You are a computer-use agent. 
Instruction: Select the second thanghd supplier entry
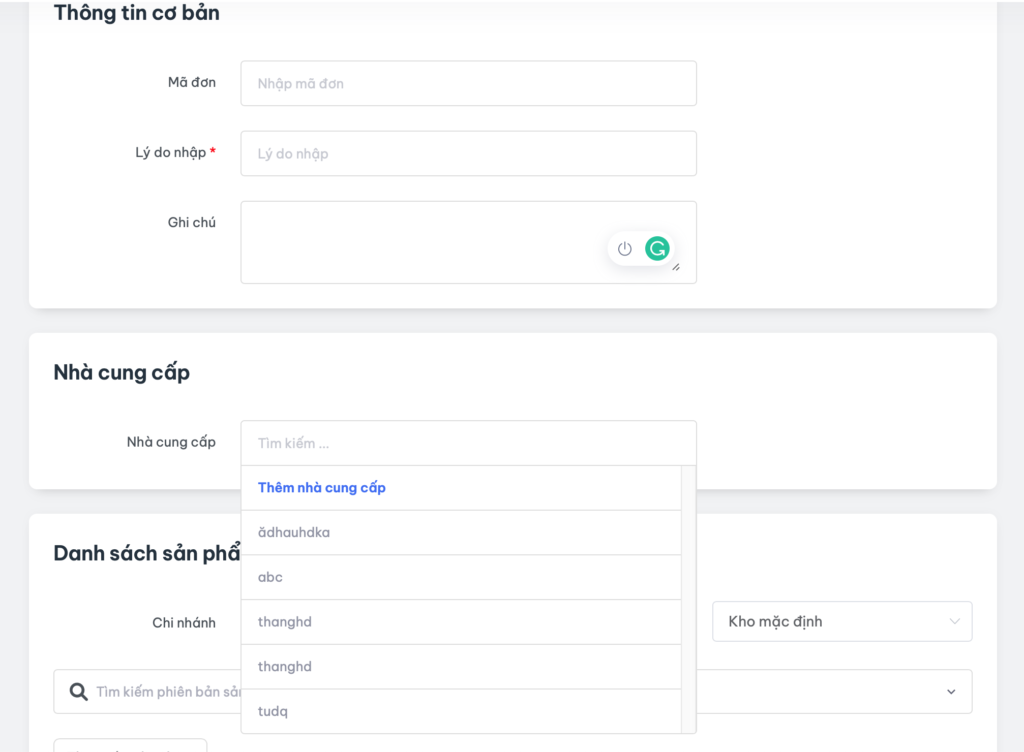[461, 667]
